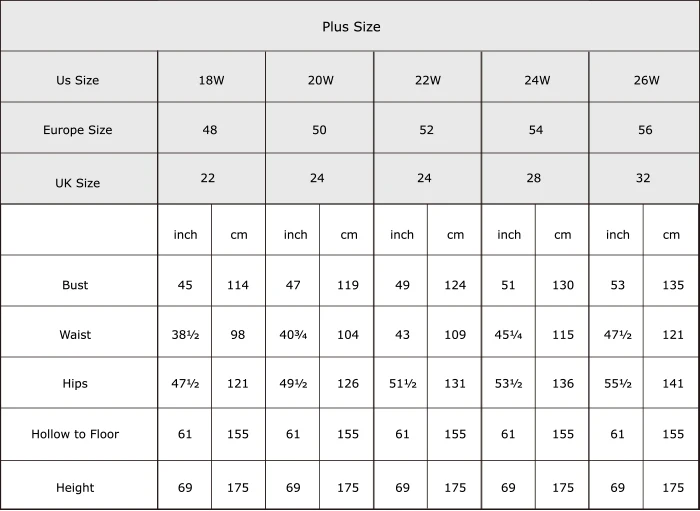Image resolution: width=700 pixels, height=511 pixels.
Task: Click the Europe Size row label
Action: (x=77, y=130)
